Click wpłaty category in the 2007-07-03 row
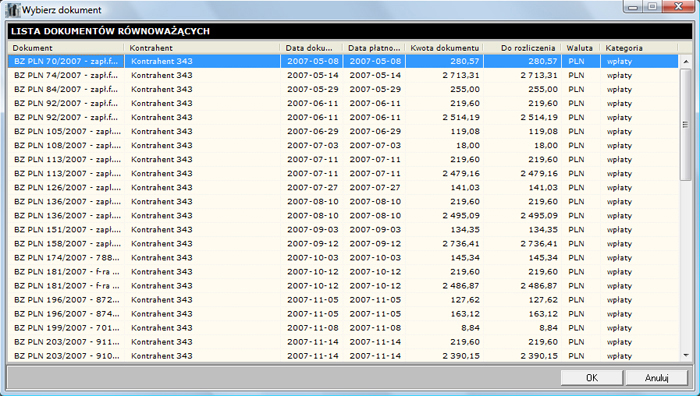This screenshot has width=700, height=396. coord(619,146)
